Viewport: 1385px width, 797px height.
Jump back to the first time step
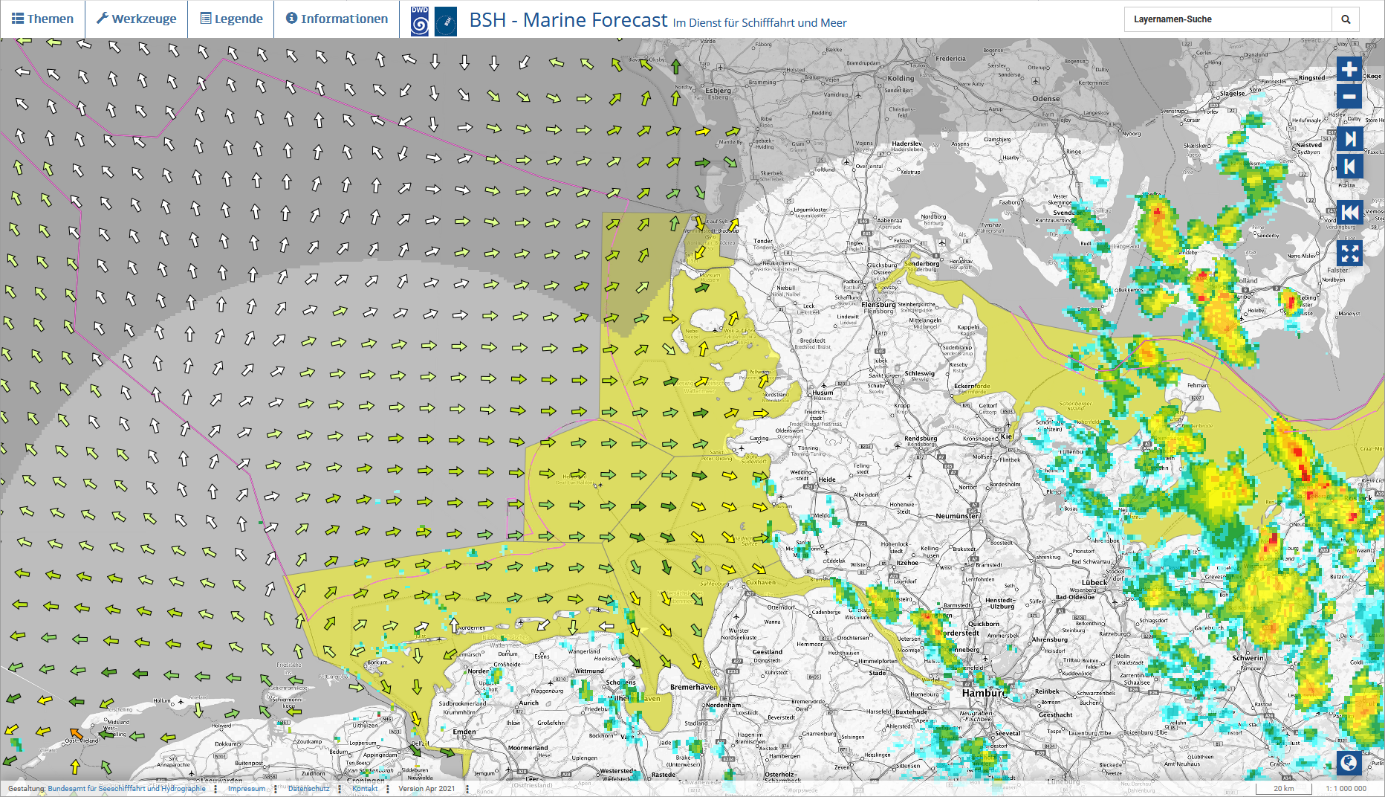tap(1350, 212)
